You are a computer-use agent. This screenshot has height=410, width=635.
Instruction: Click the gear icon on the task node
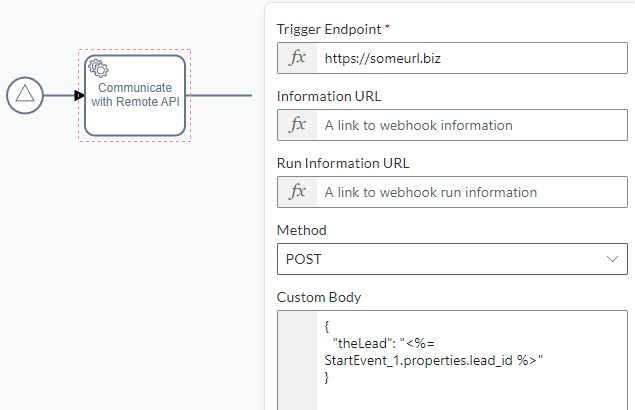[x=98, y=68]
